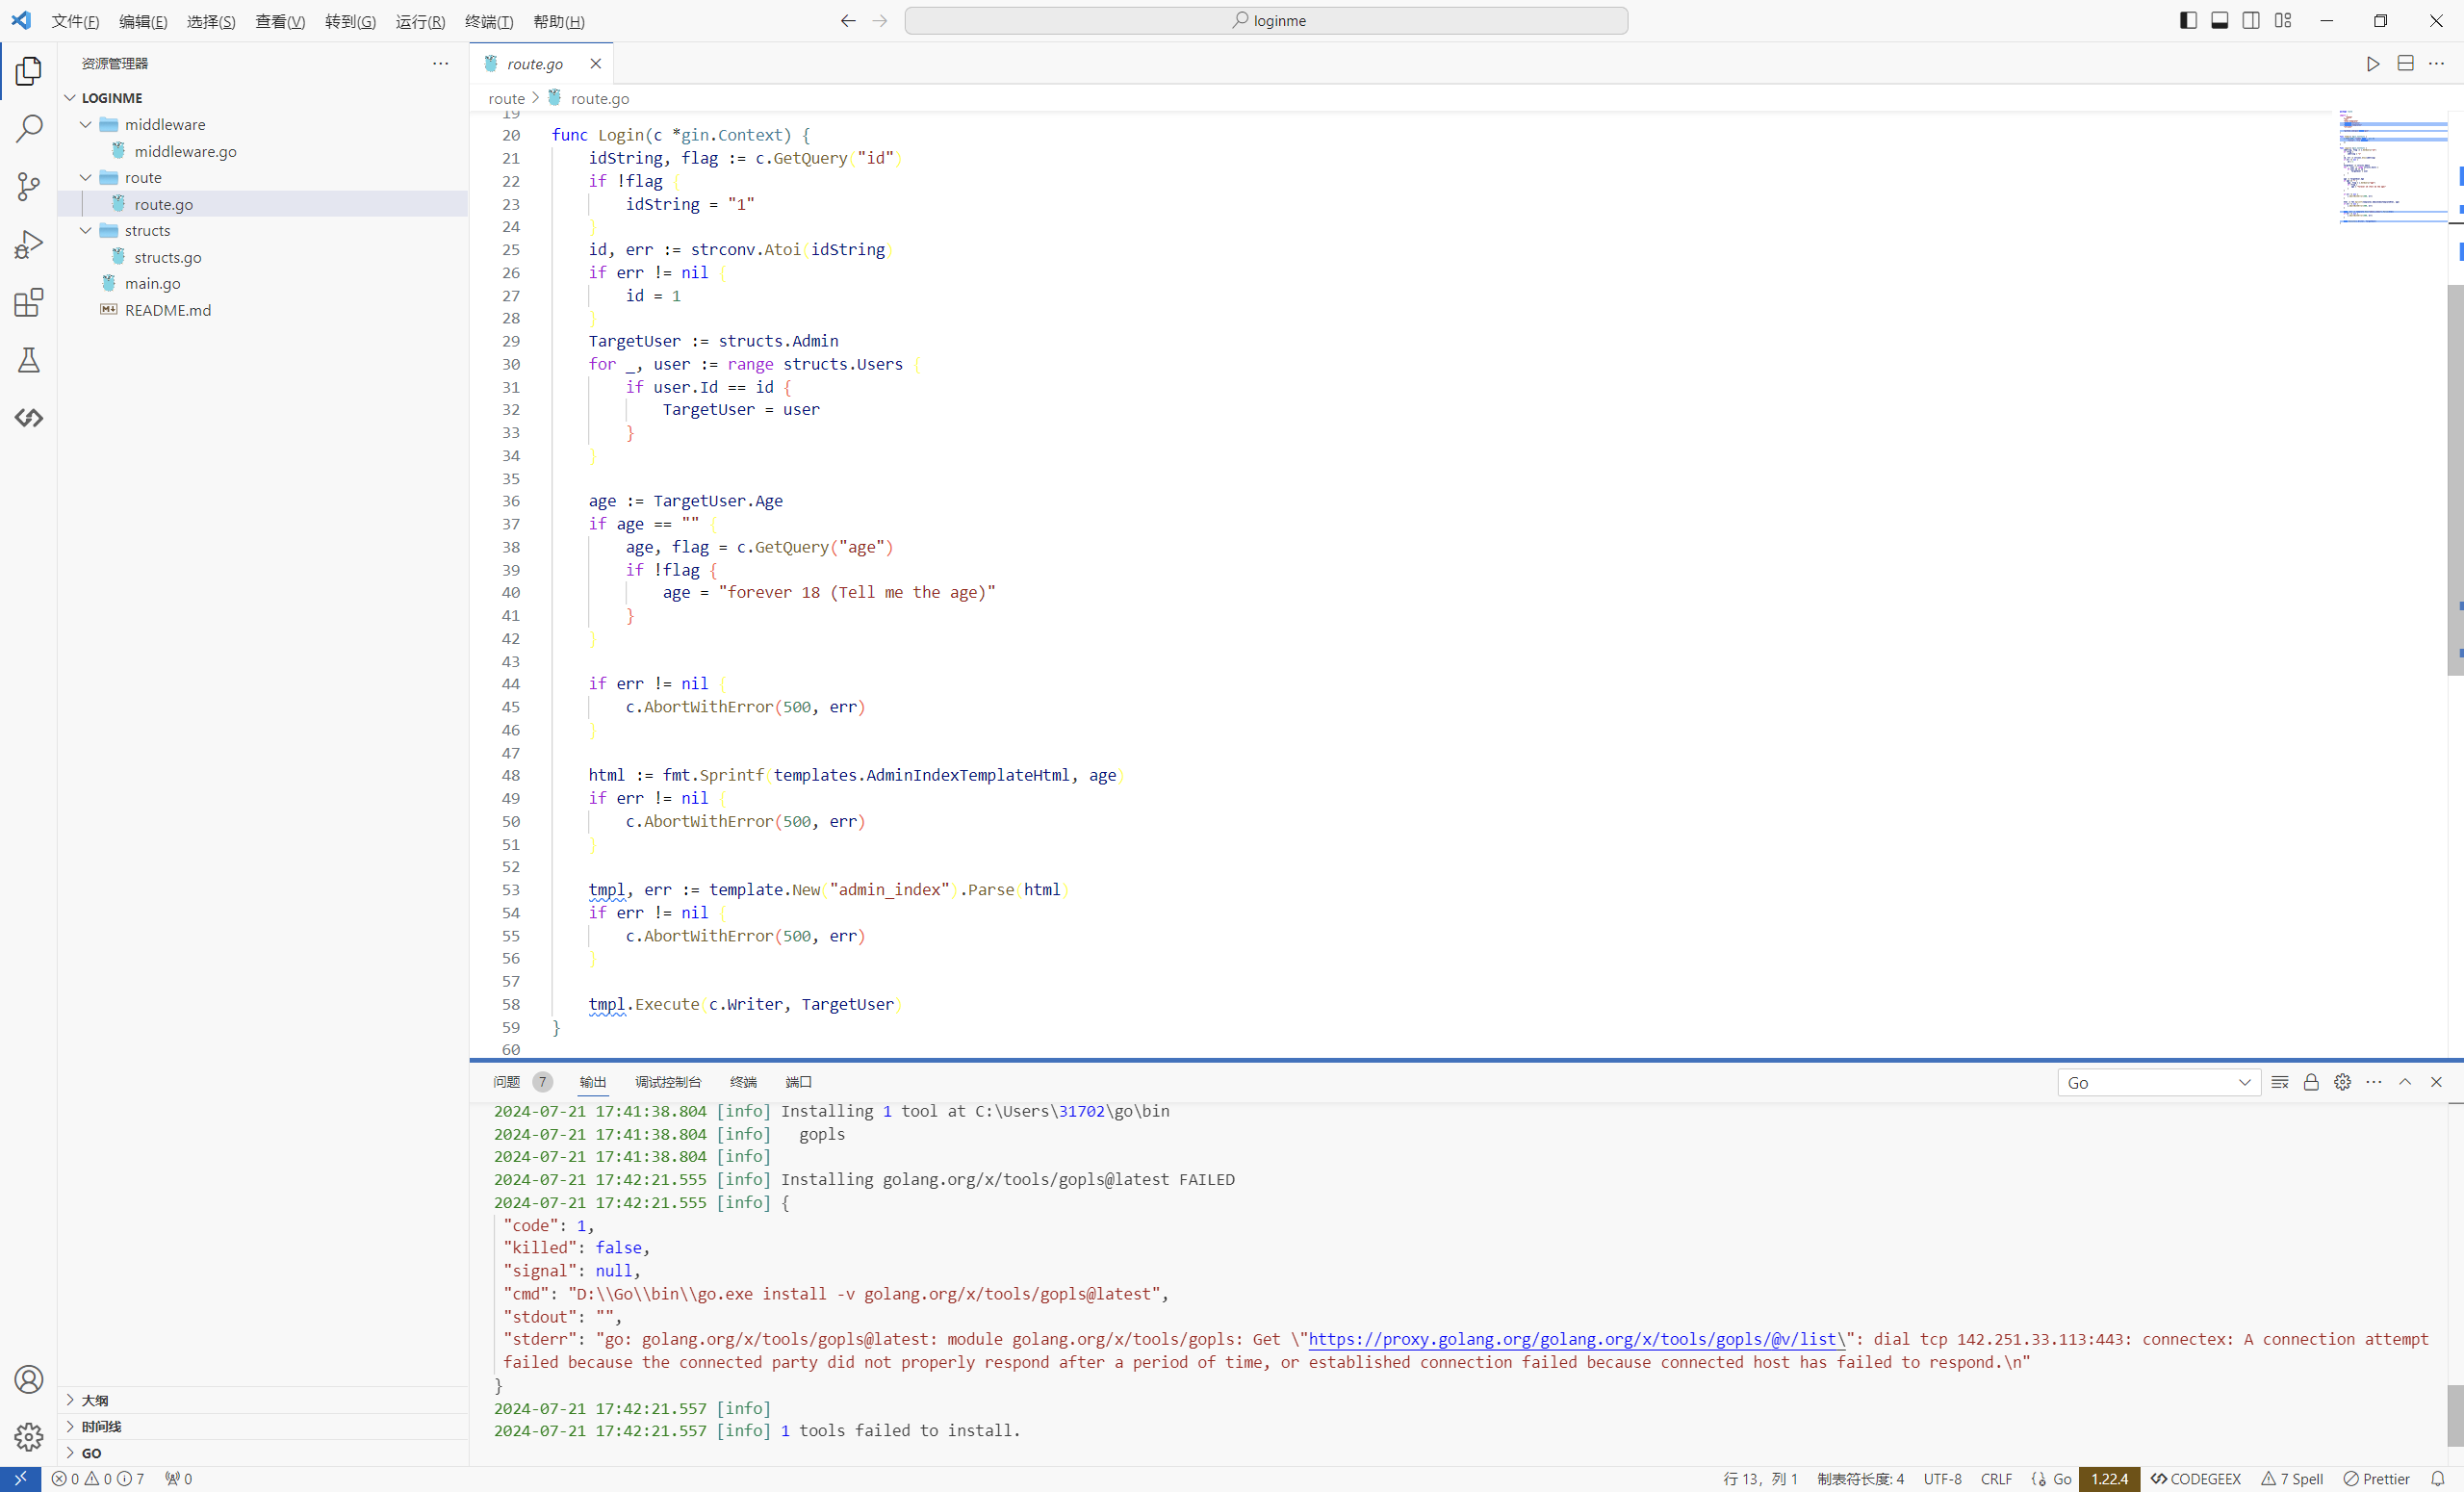Open main.go in the explorer

pyautogui.click(x=263, y=283)
